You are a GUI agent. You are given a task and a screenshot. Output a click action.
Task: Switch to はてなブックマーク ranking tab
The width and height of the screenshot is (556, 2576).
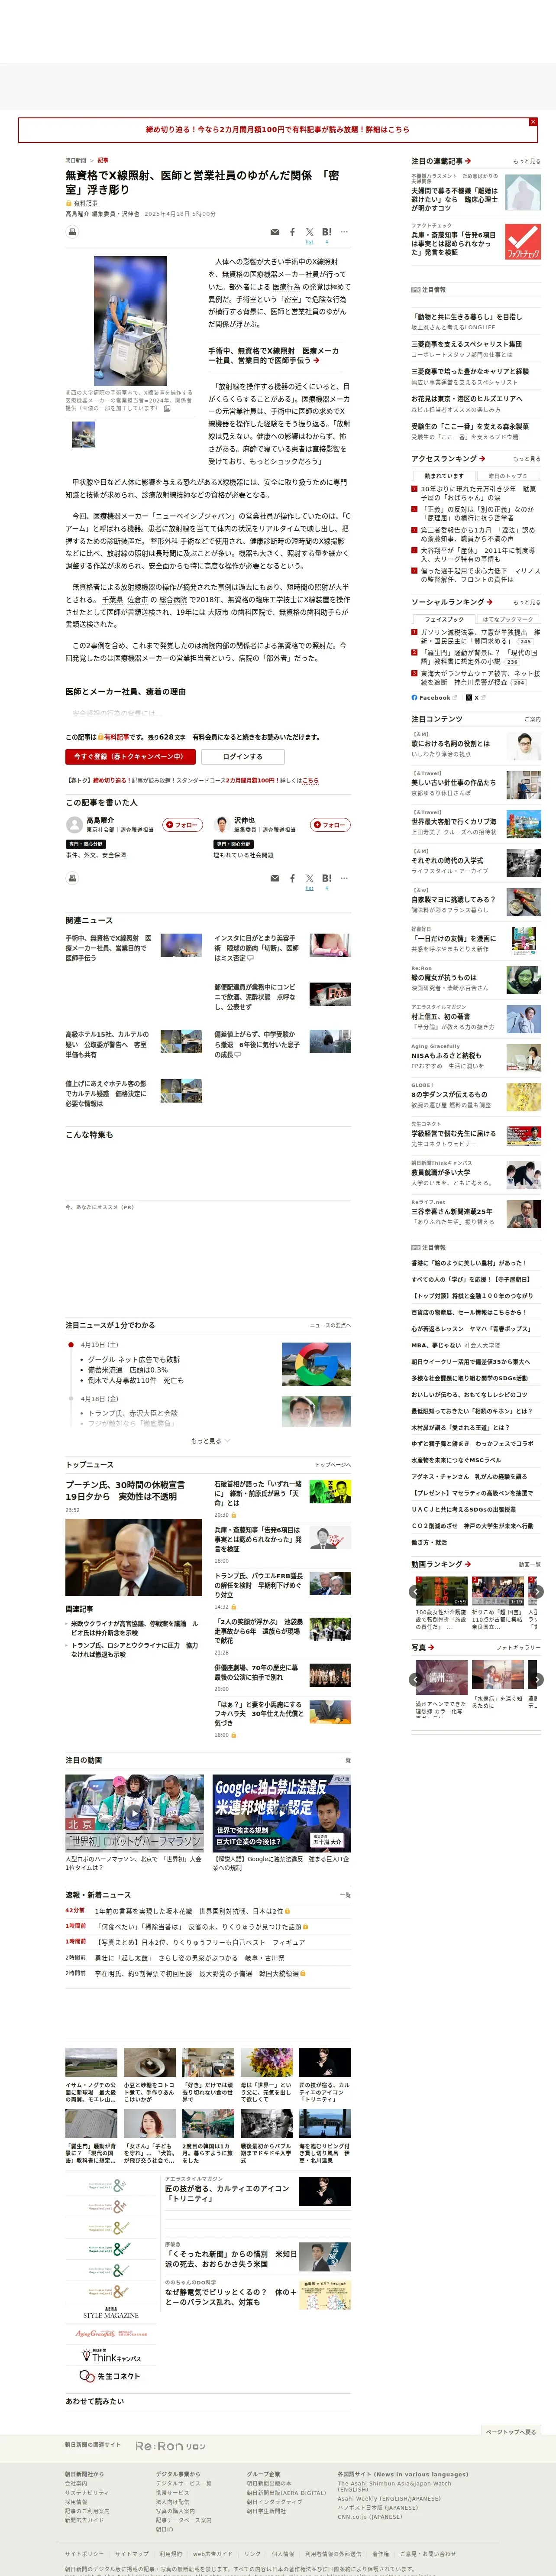pos(508,619)
